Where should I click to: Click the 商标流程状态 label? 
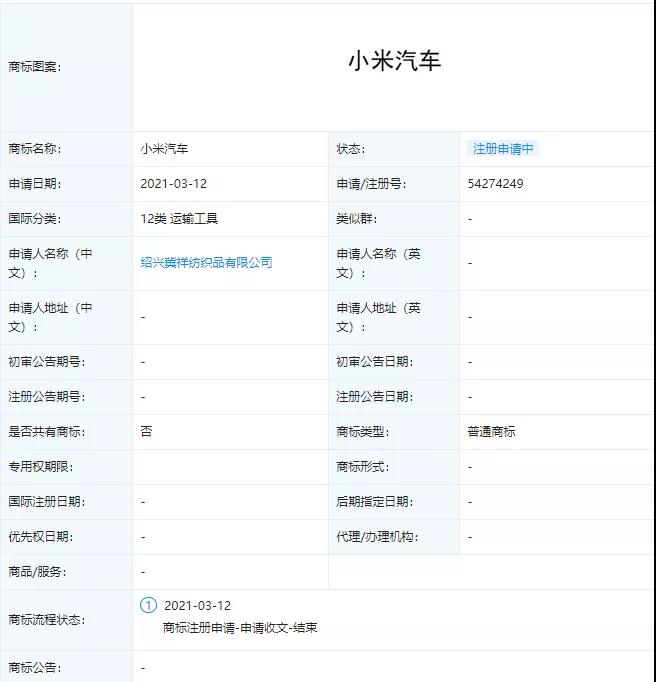coord(47,620)
